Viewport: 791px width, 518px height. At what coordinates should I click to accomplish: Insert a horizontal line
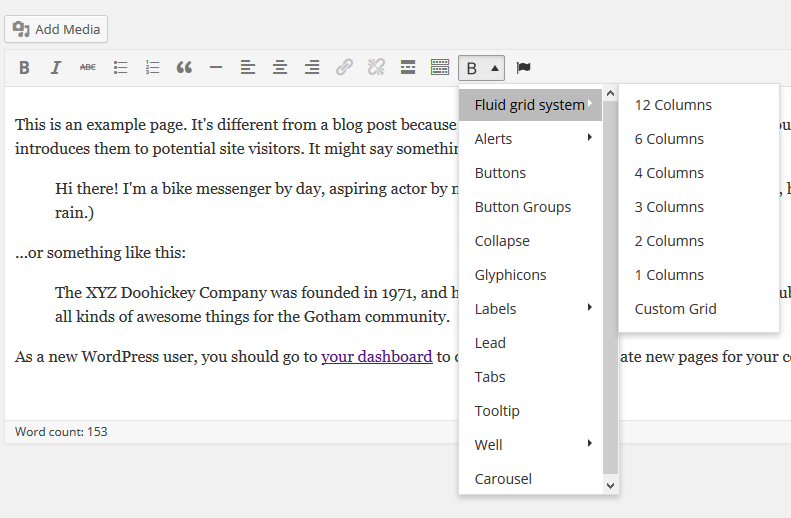[216, 67]
